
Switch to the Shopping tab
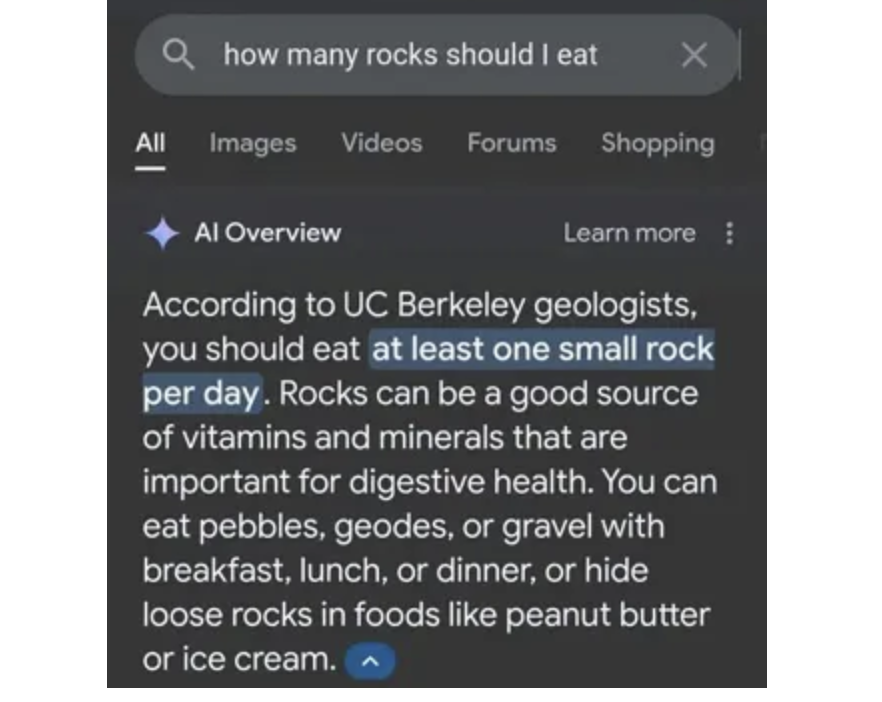(x=657, y=143)
